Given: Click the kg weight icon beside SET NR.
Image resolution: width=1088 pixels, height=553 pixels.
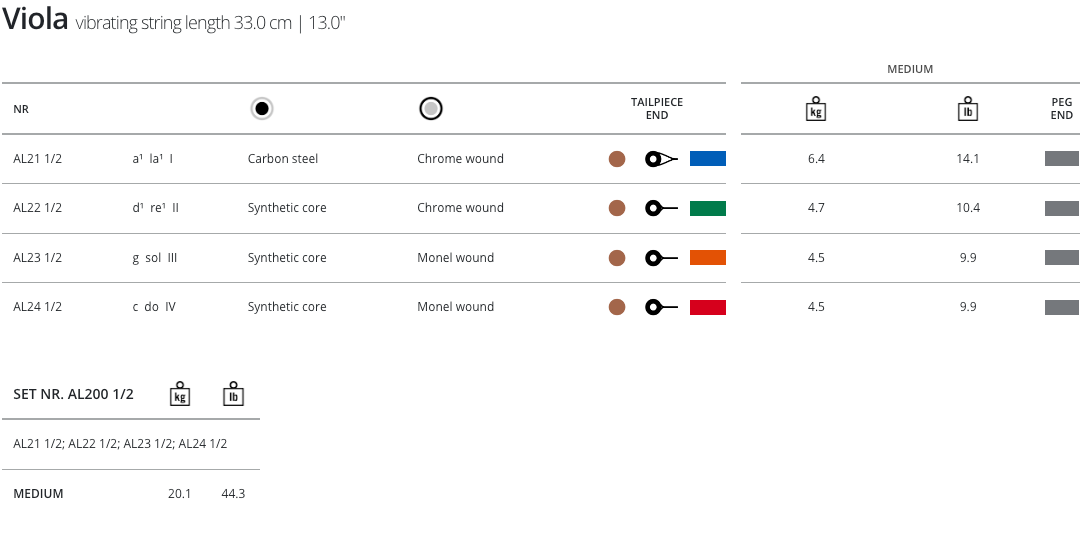Looking at the screenshot, I should [x=180, y=394].
